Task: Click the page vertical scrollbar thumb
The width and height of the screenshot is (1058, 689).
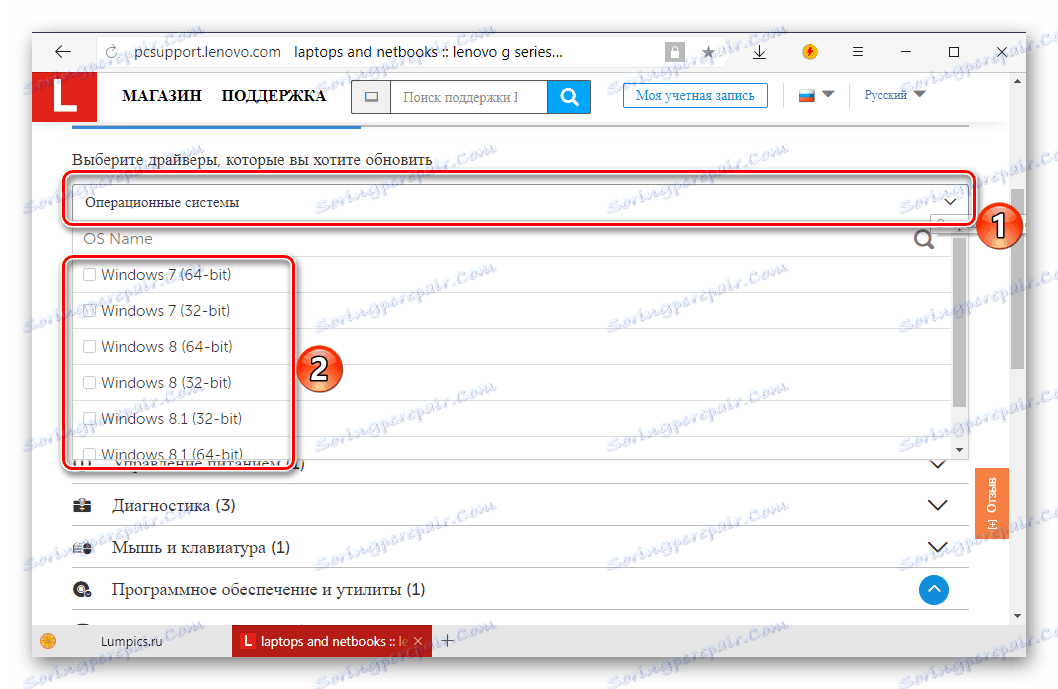Action: point(1018,278)
